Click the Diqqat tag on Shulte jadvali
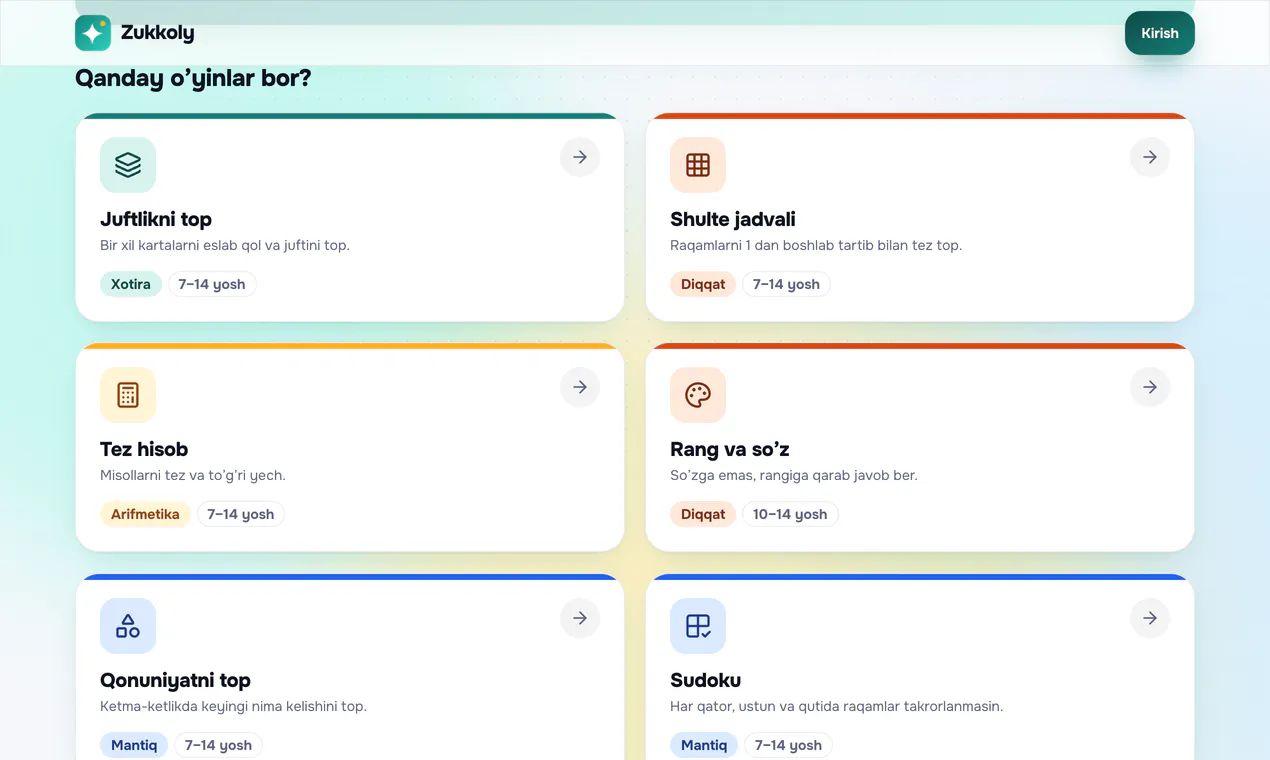This screenshot has width=1270, height=760. click(703, 284)
